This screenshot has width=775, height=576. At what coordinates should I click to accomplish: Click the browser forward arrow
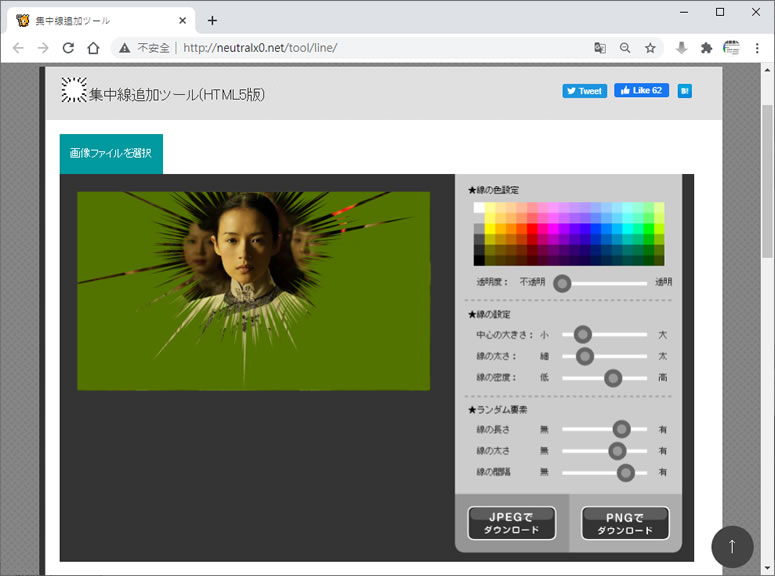pos(43,48)
